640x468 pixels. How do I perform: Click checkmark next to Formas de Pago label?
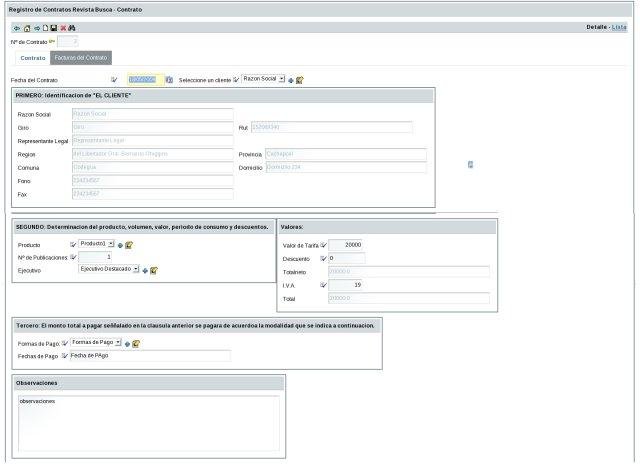tap(65, 343)
